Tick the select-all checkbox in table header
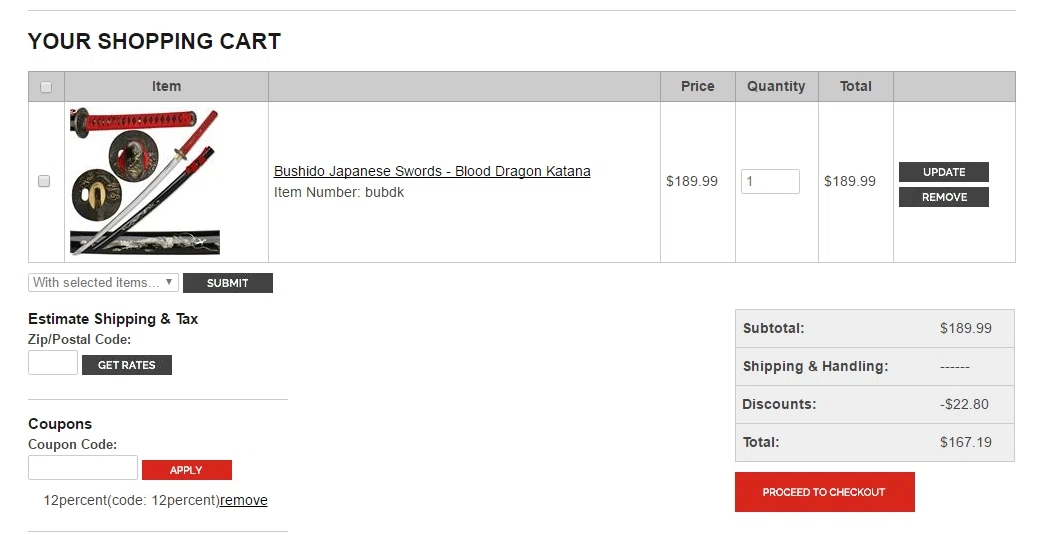Screen dimensions: 1055x535 point(46,87)
